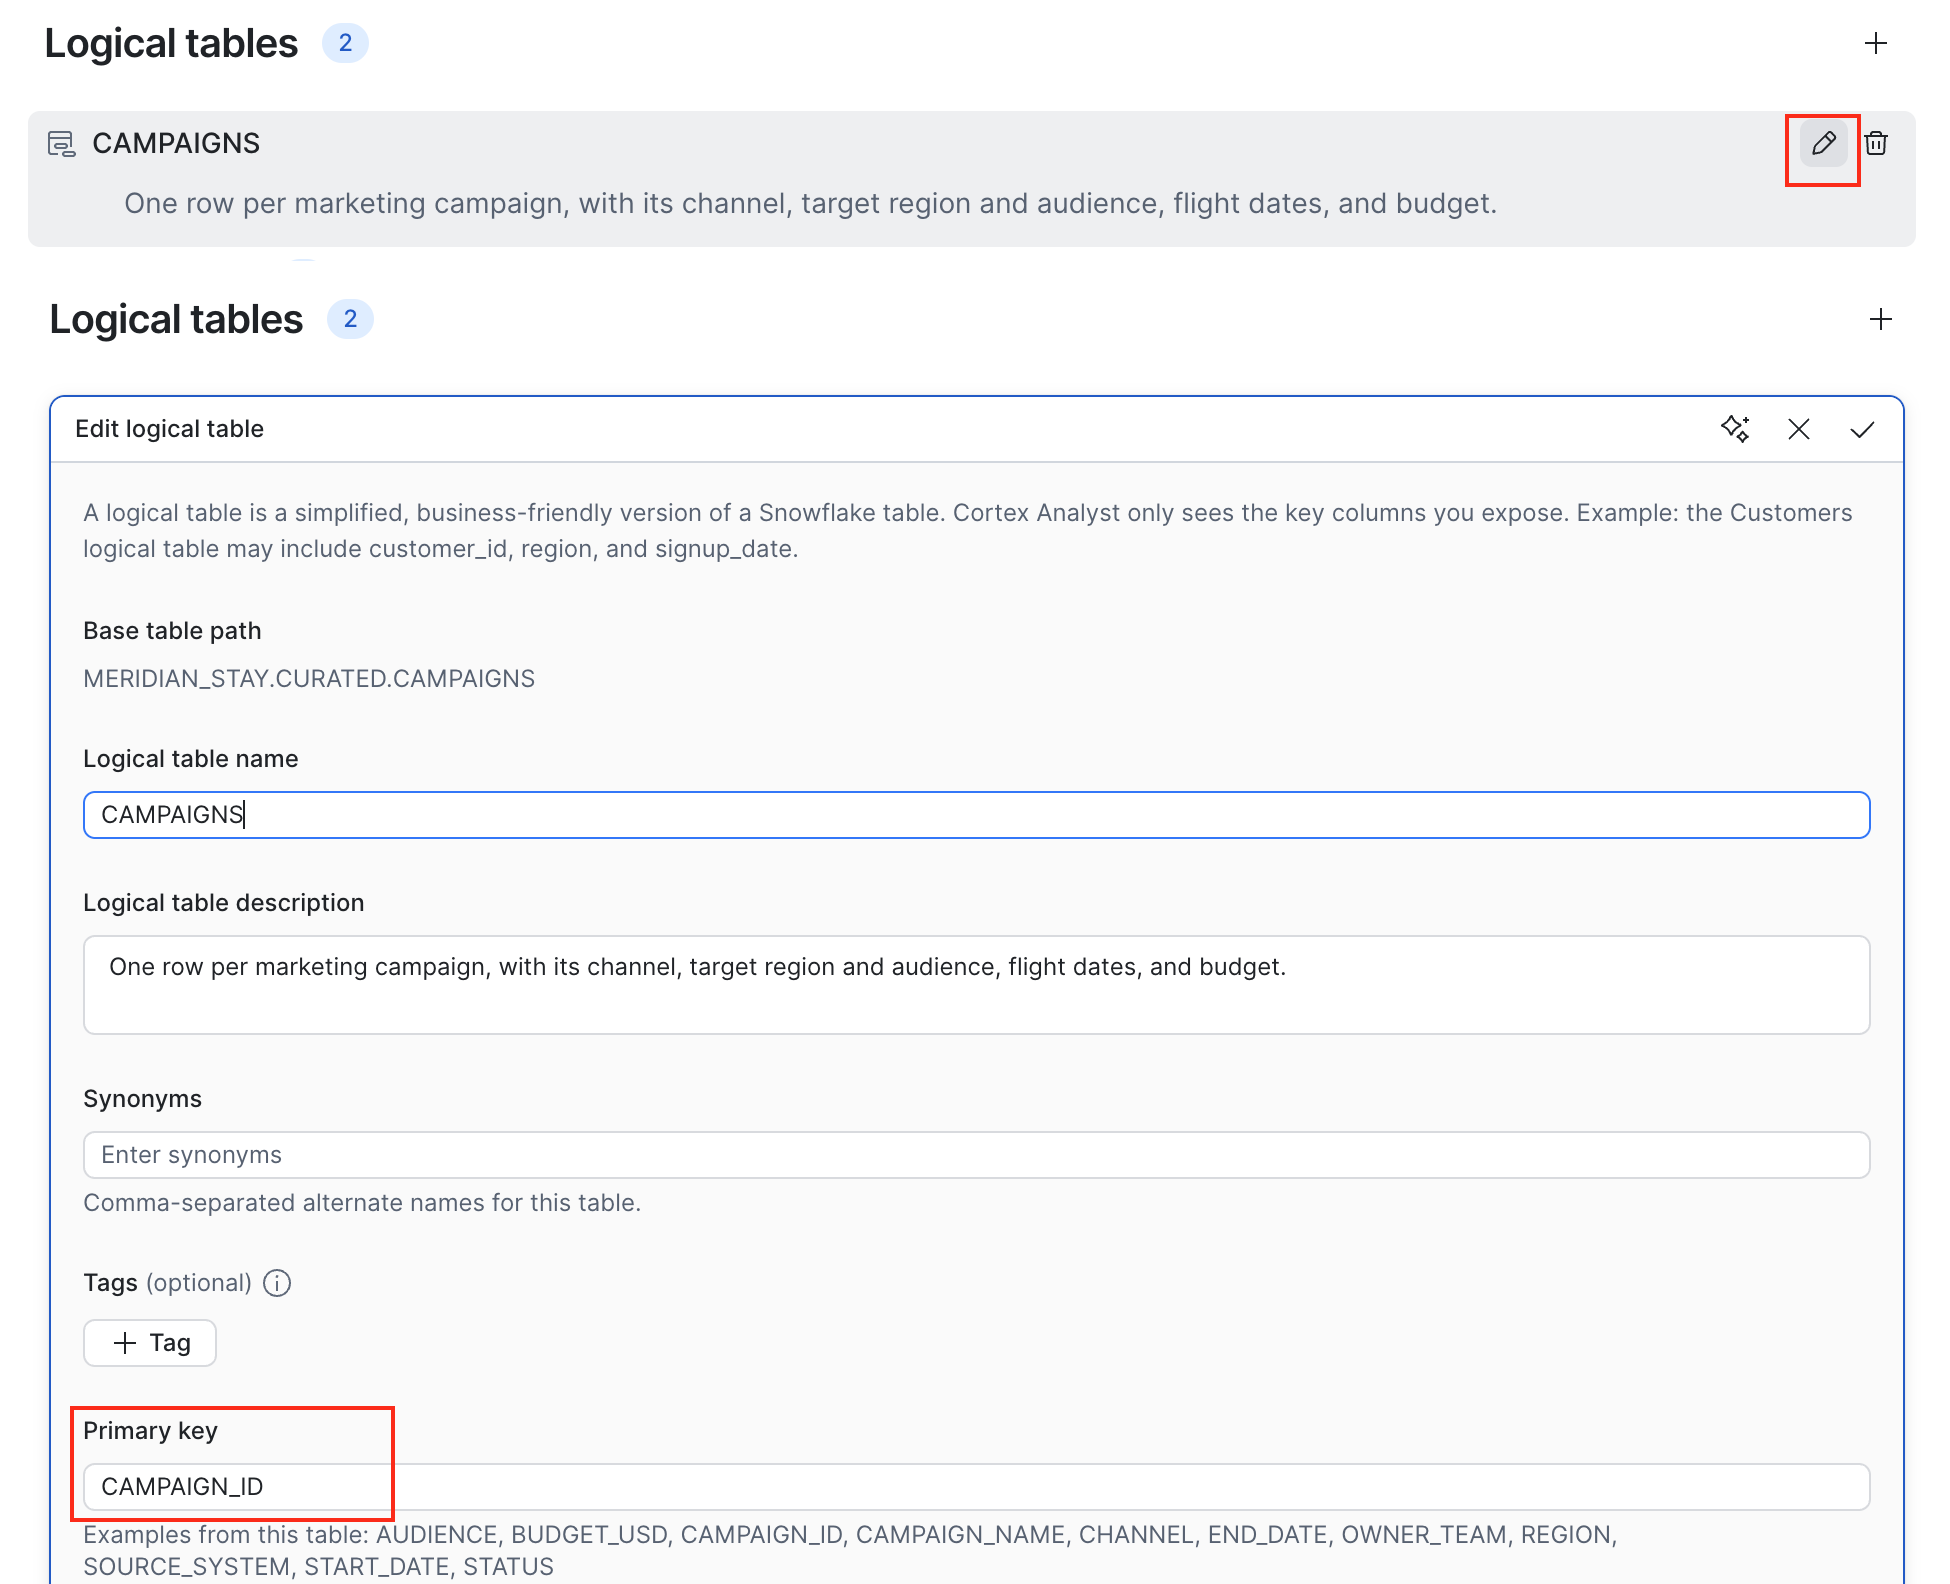
Task: Focus the Logical table name field
Action: [x=976, y=815]
